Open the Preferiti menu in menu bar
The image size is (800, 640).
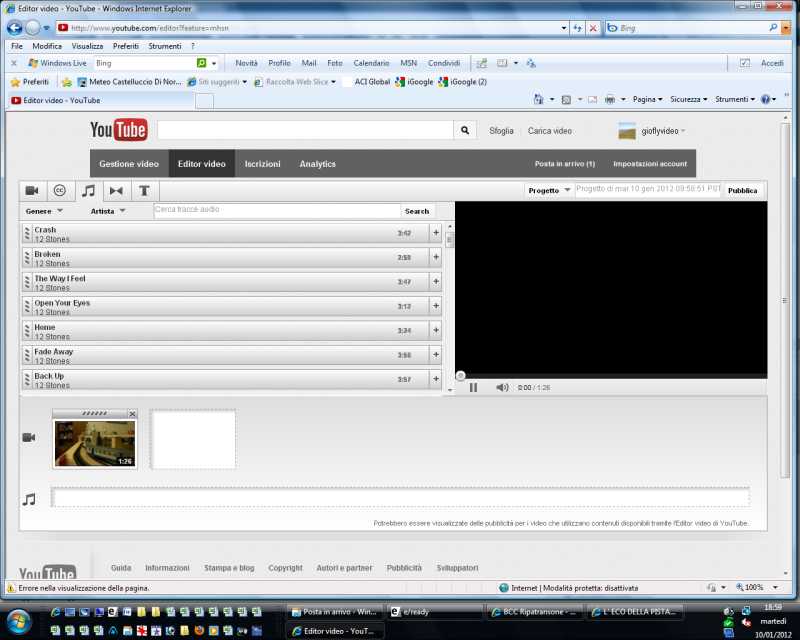126,46
